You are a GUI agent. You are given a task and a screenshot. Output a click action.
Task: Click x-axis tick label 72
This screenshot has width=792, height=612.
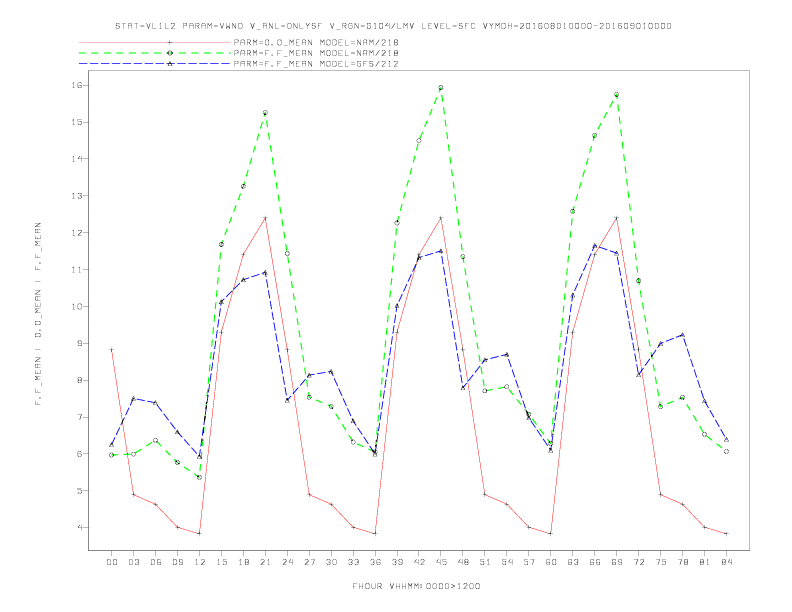tap(638, 562)
